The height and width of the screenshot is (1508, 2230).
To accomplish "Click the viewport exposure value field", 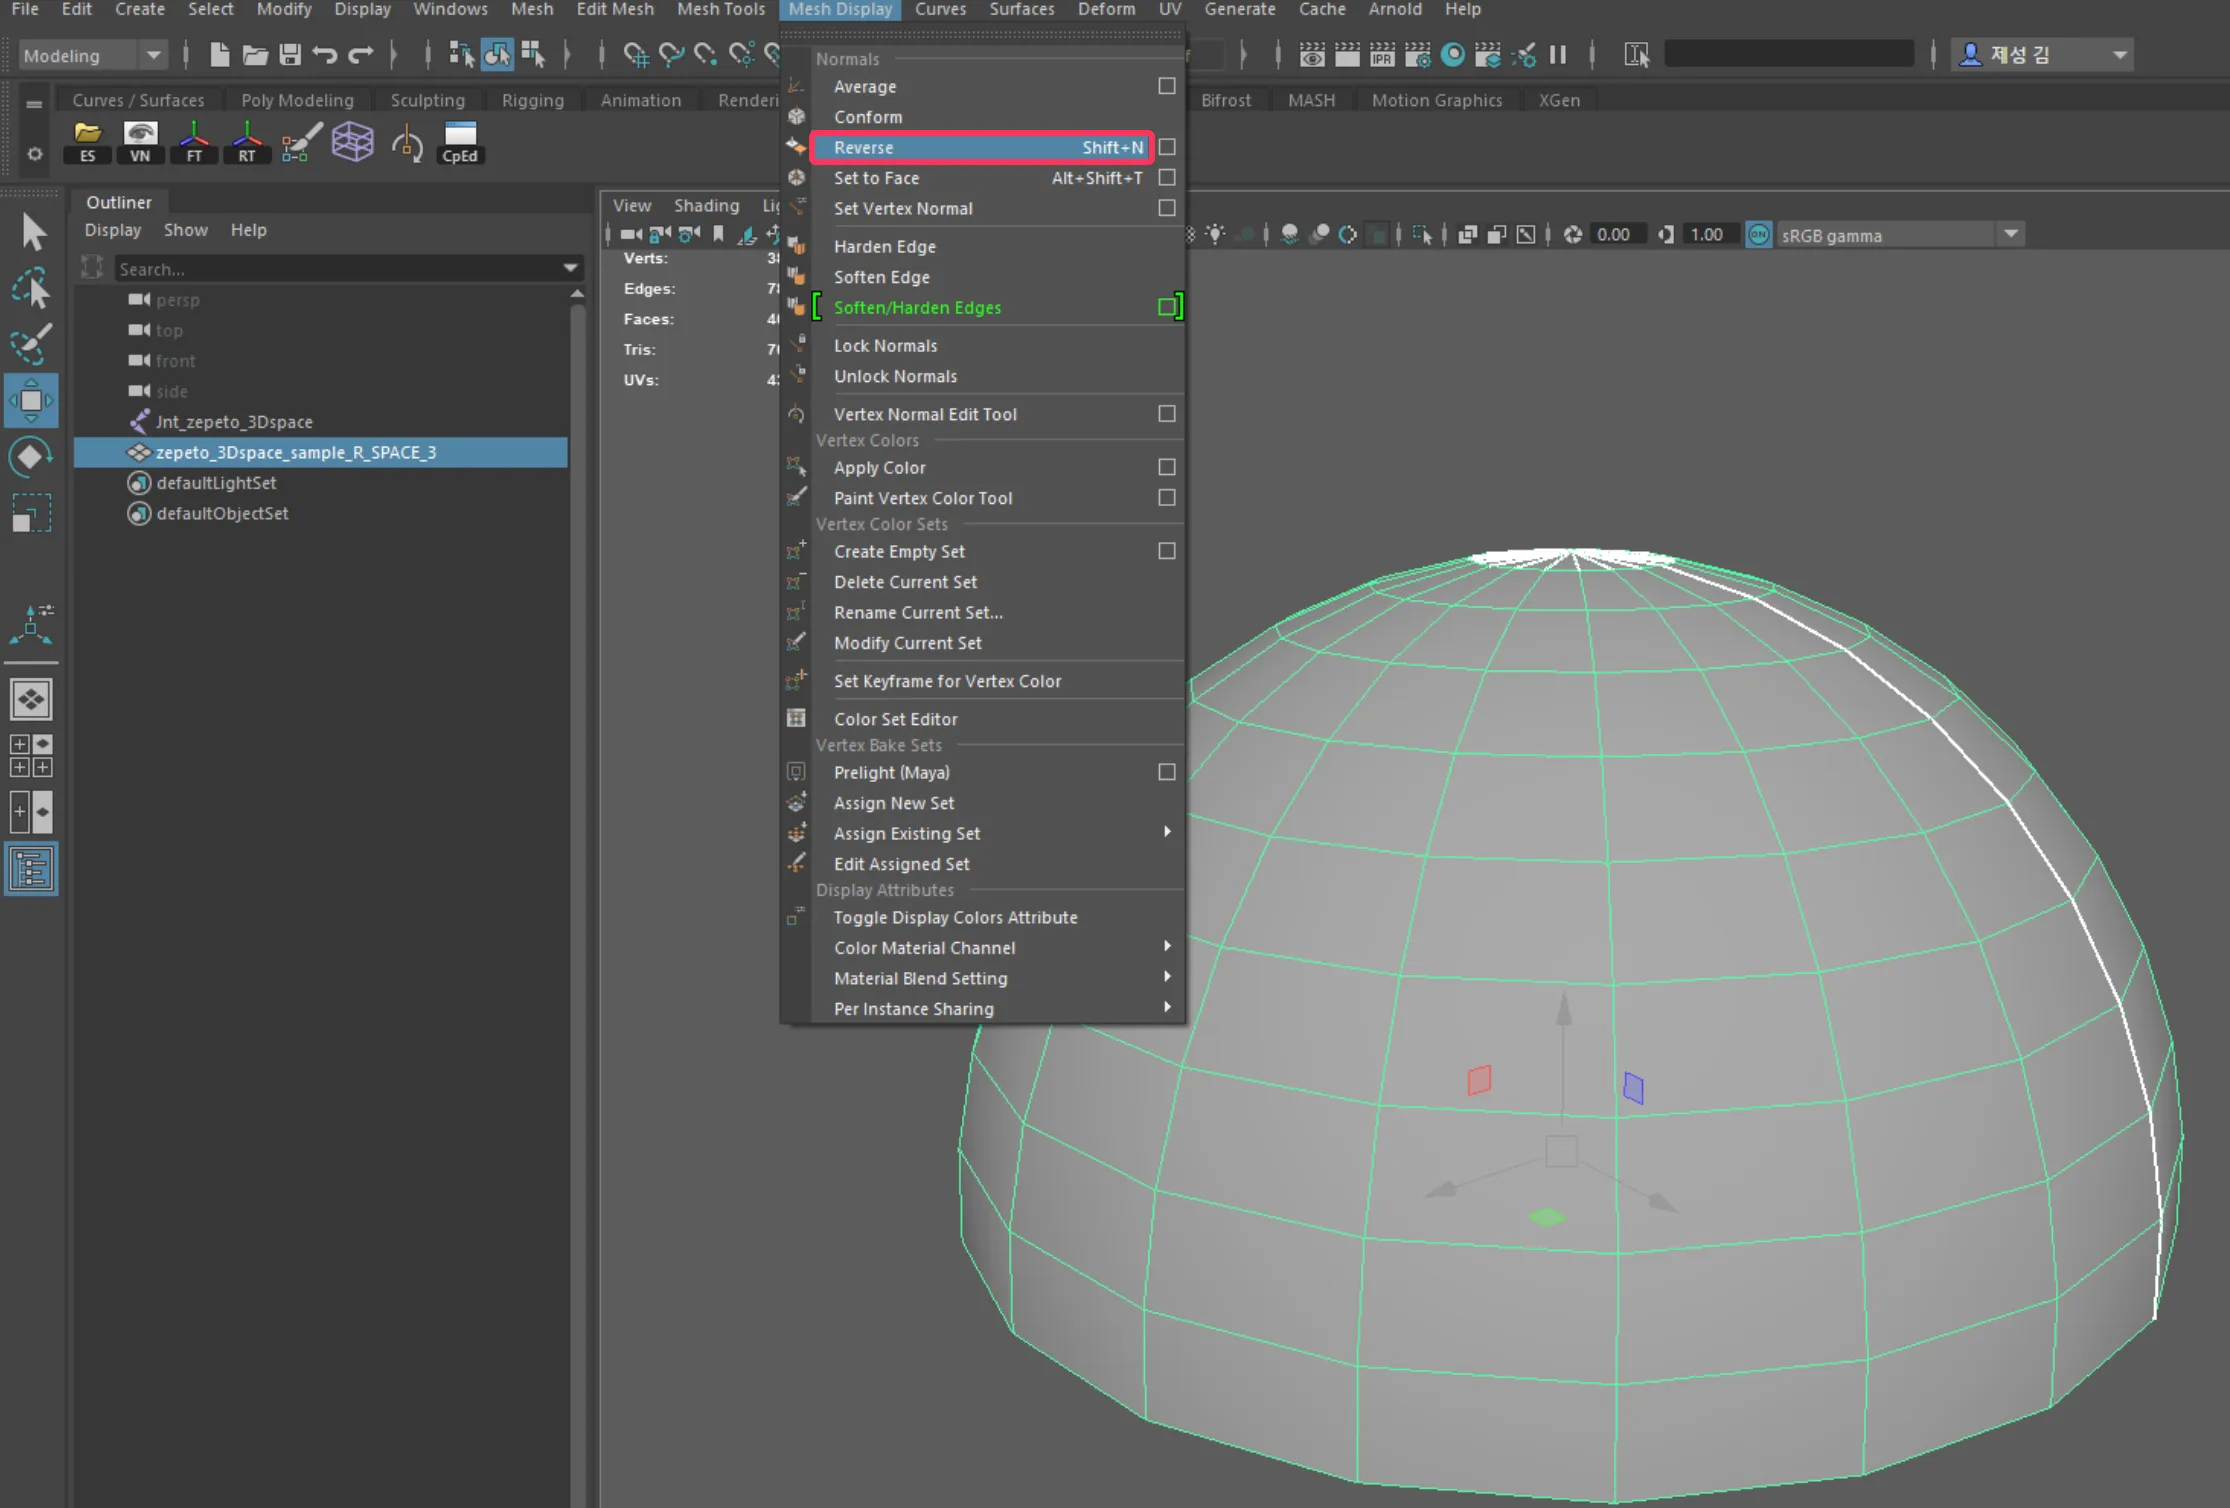I will click(x=1618, y=234).
